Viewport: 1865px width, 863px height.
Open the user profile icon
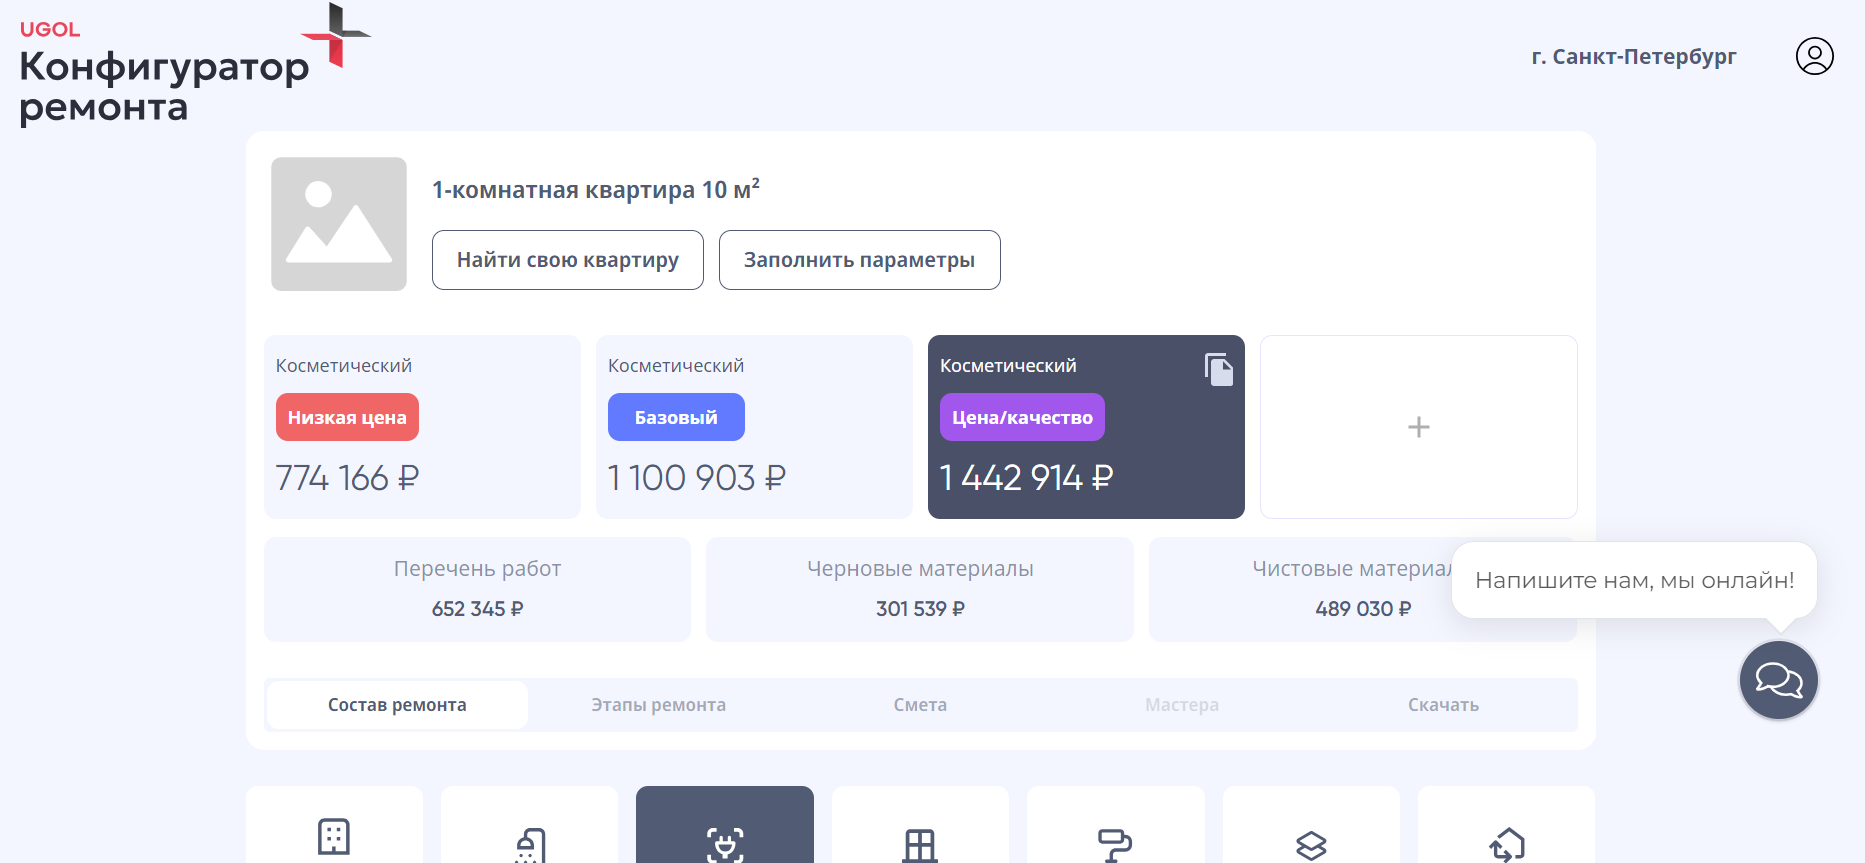point(1814,56)
